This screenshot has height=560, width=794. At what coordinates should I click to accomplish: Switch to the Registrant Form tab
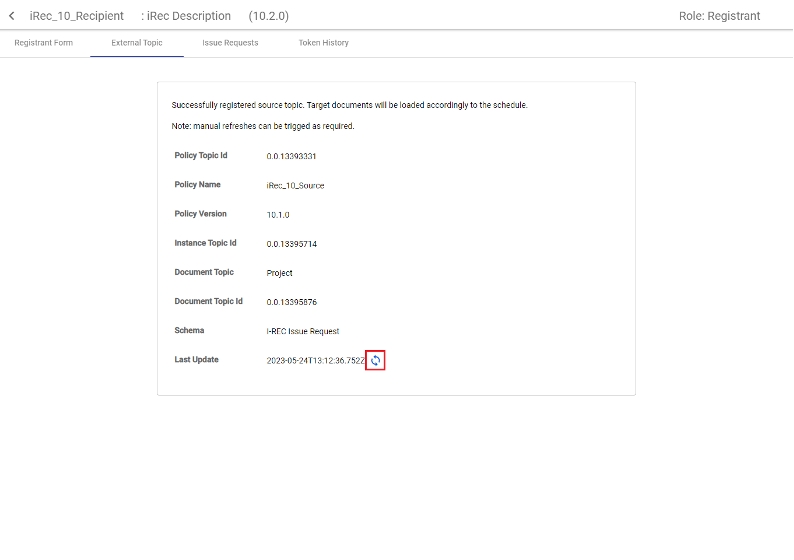pos(43,43)
